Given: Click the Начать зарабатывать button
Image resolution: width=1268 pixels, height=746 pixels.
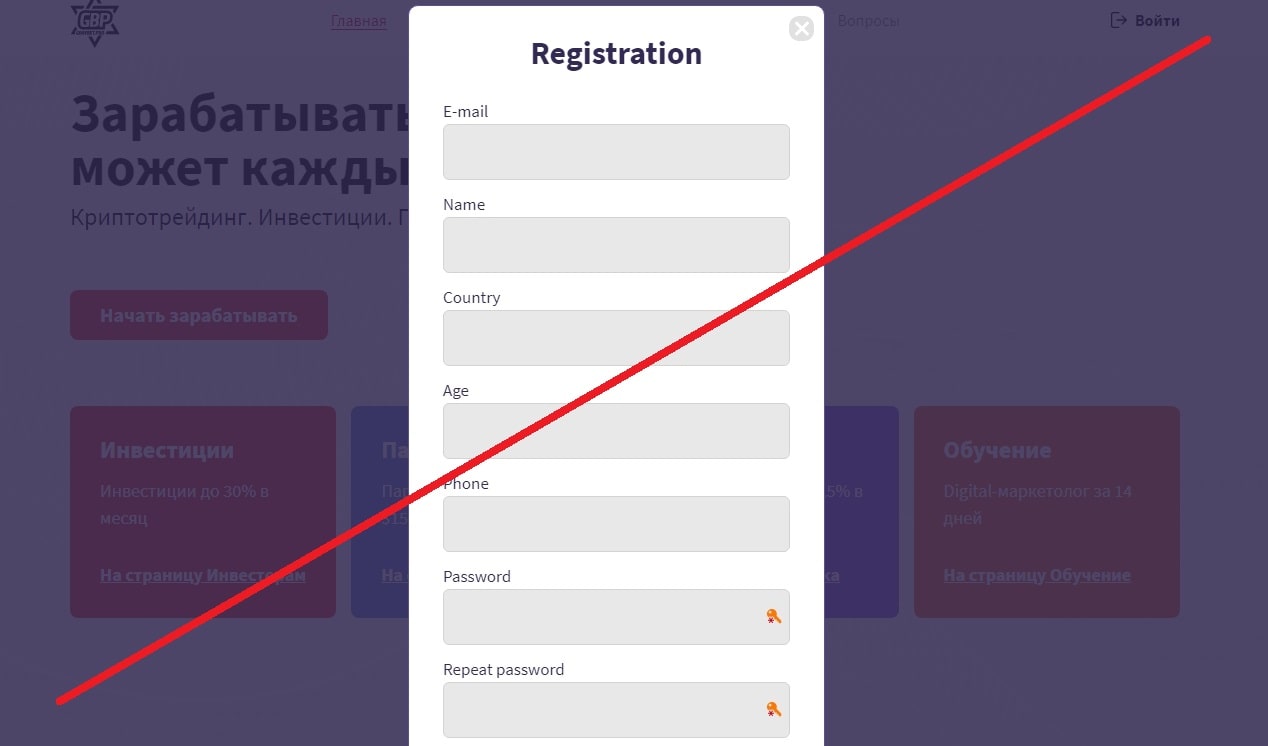Looking at the screenshot, I should [199, 315].
